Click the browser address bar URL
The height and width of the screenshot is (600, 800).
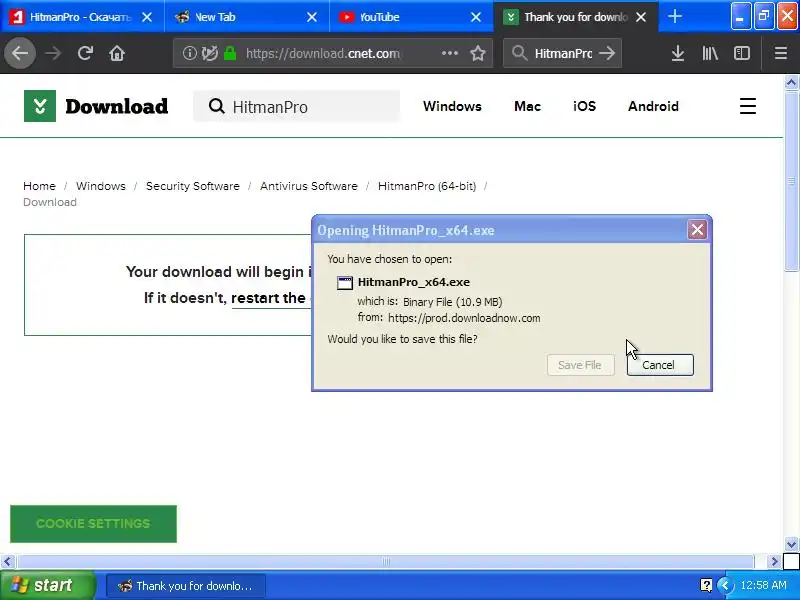[x=322, y=53]
